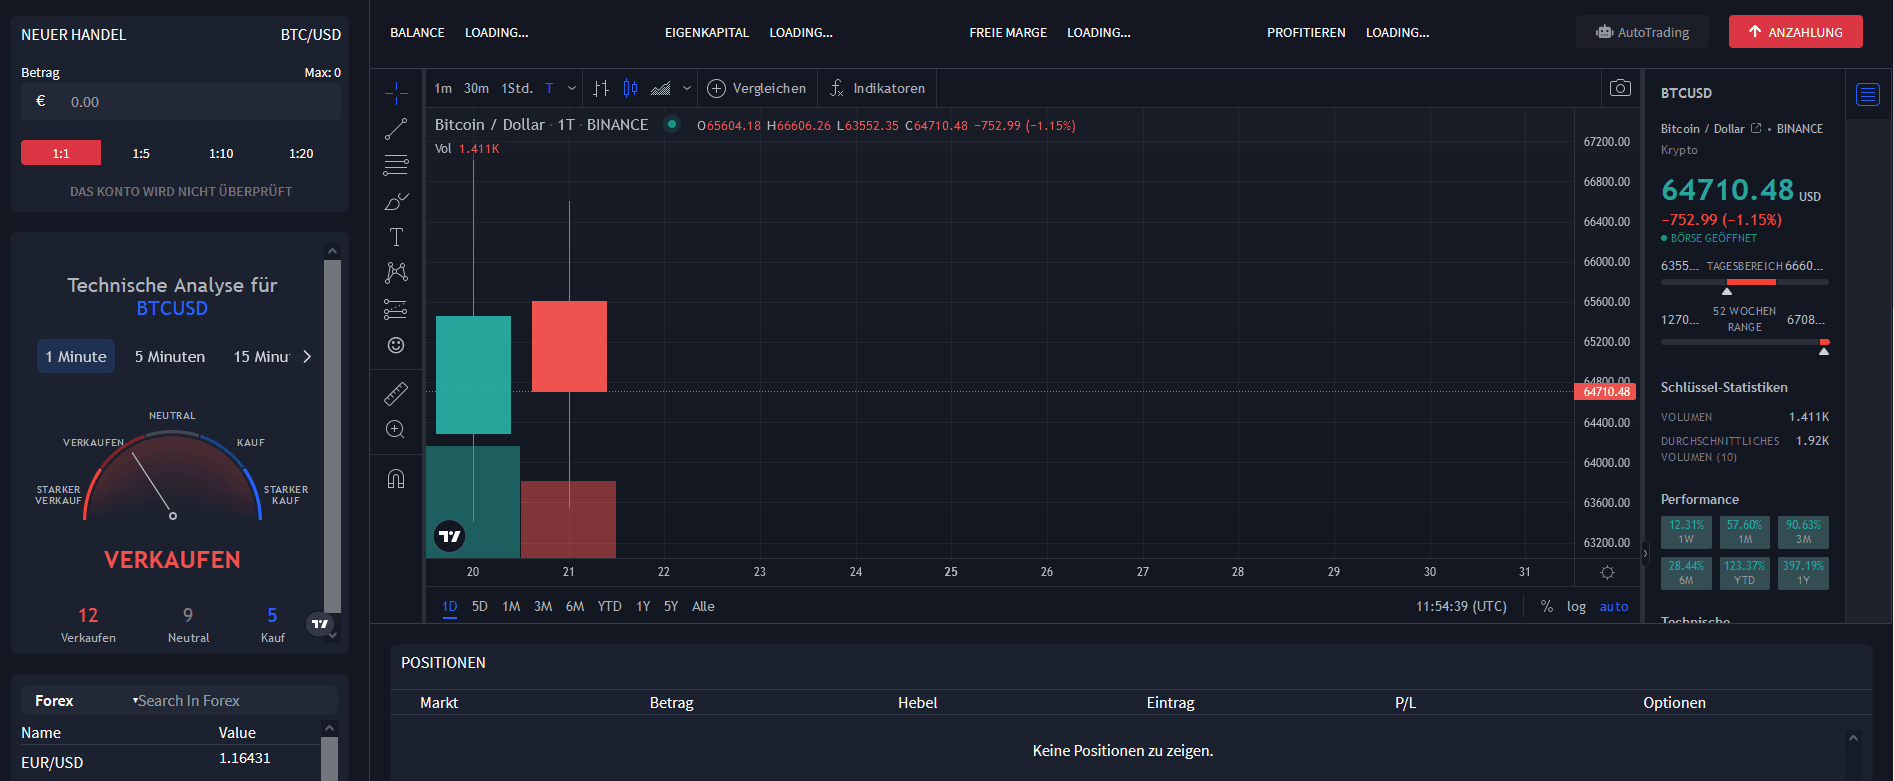
Task: Open the forecast and measurement tools
Action: pyautogui.click(x=396, y=309)
